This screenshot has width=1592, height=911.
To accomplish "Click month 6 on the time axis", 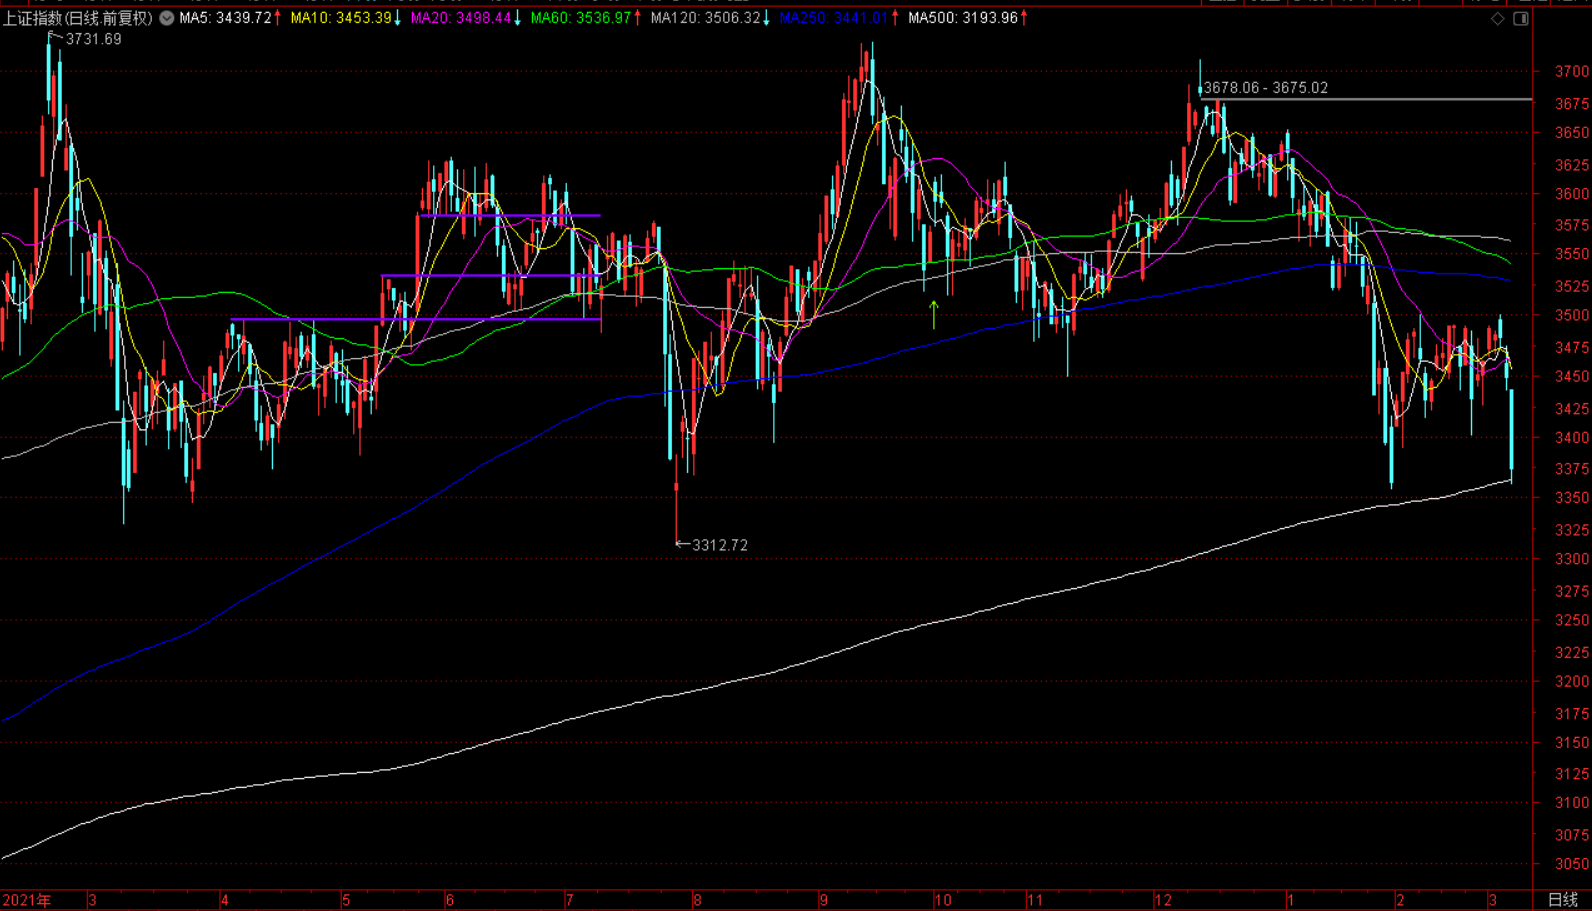I will [x=450, y=900].
